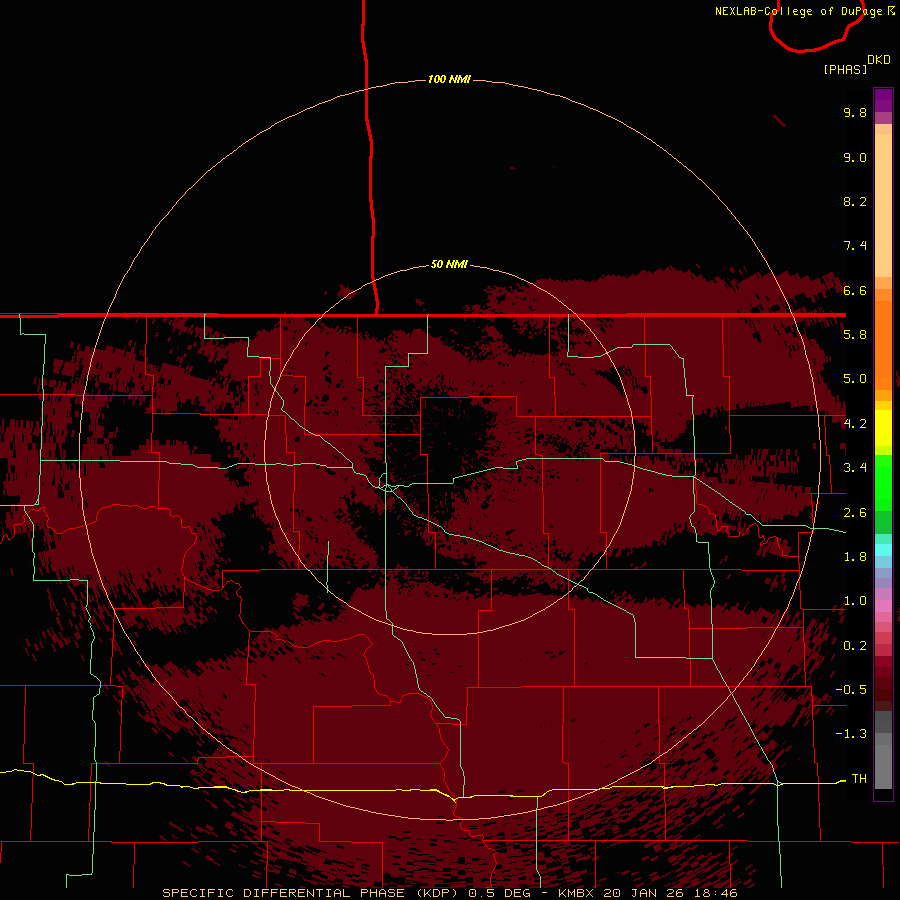Screen dimensions: 900x900
Task: Click the bright green band of the scale
Action: 883,483
